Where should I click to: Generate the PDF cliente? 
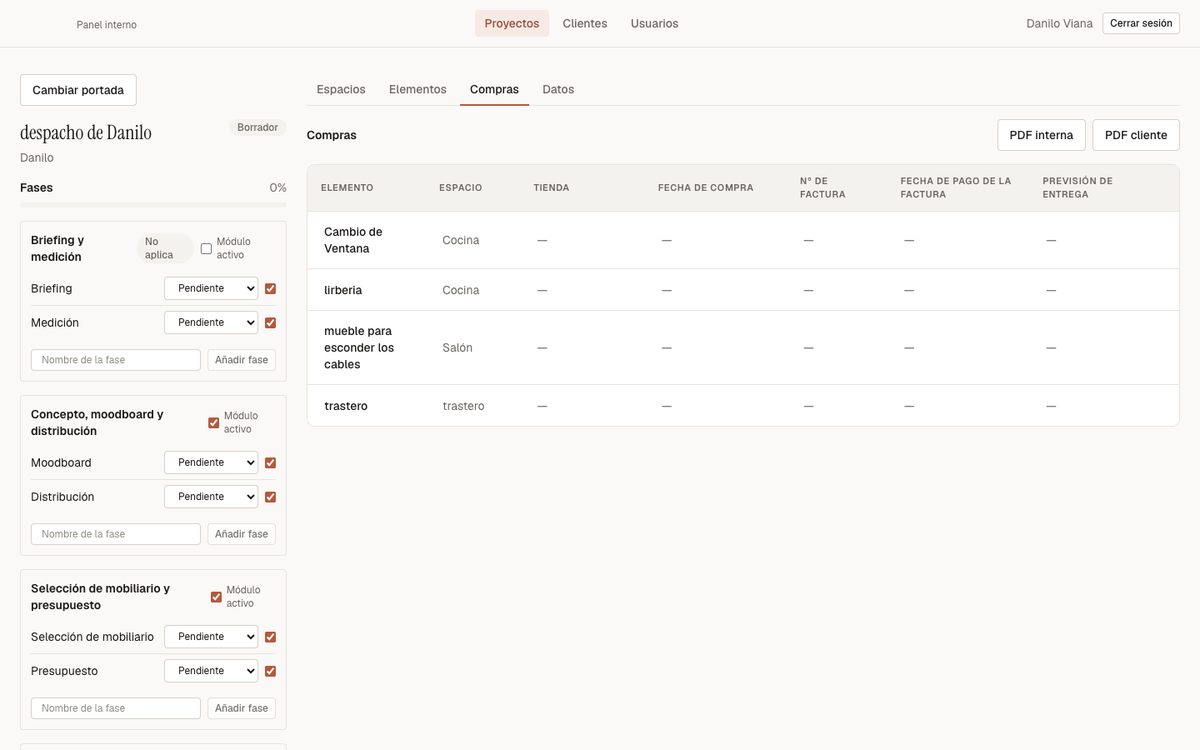[x=1136, y=135]
